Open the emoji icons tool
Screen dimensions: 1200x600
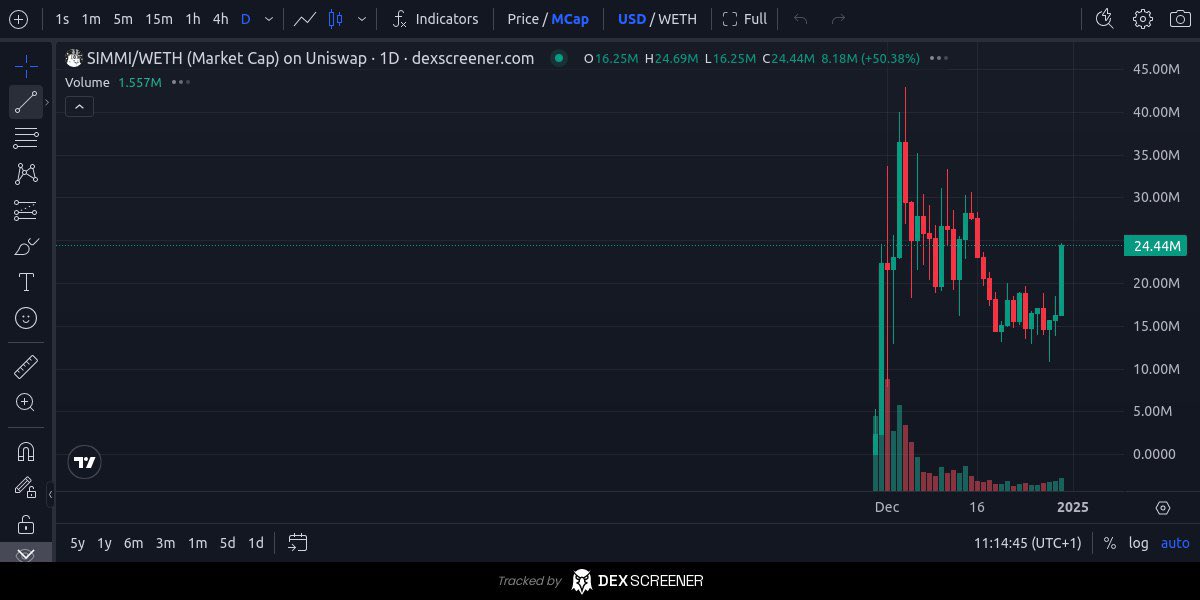click(26, 318)
